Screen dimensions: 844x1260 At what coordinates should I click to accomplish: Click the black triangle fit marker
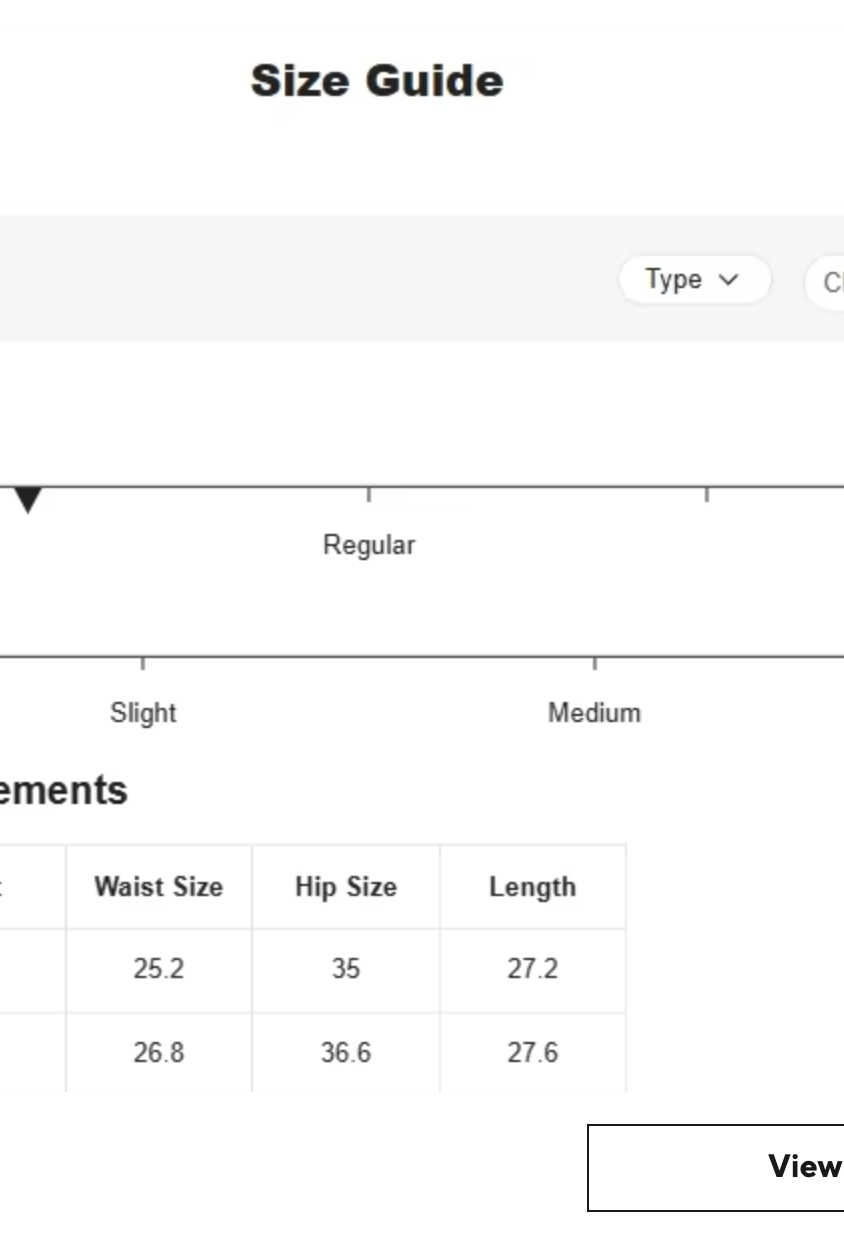point(28,499)
